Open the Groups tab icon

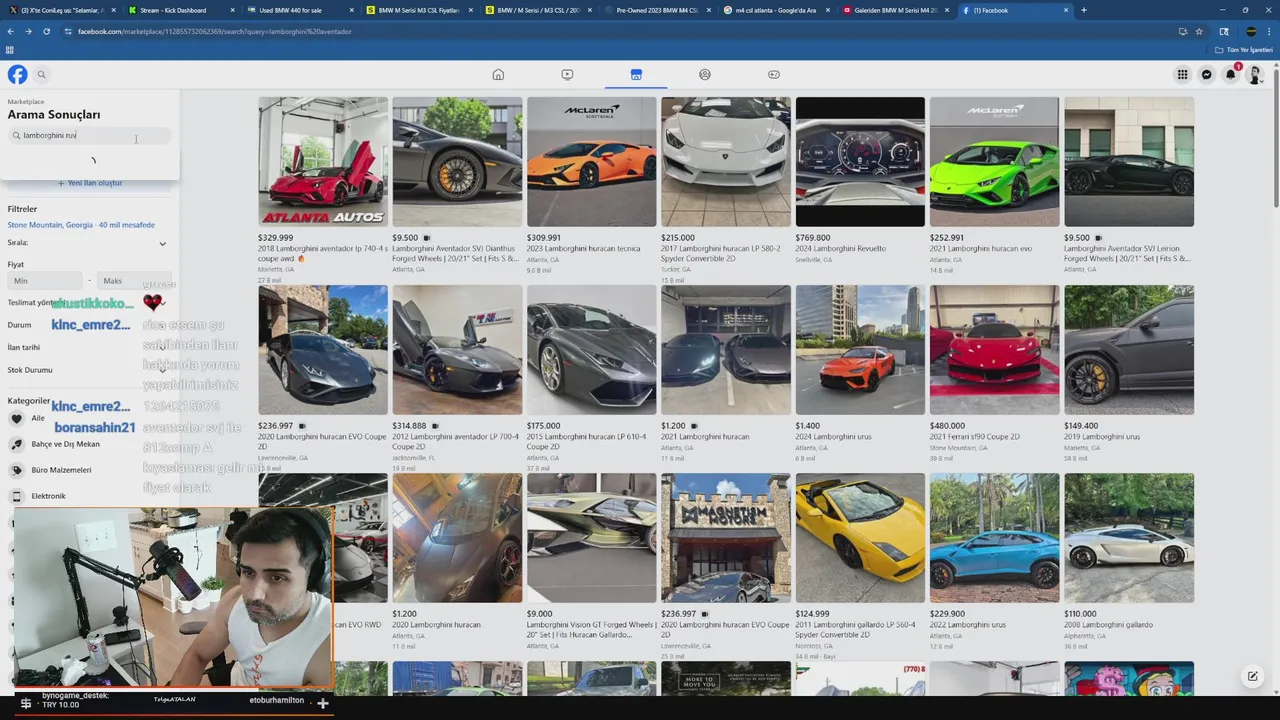coord(705,74)
